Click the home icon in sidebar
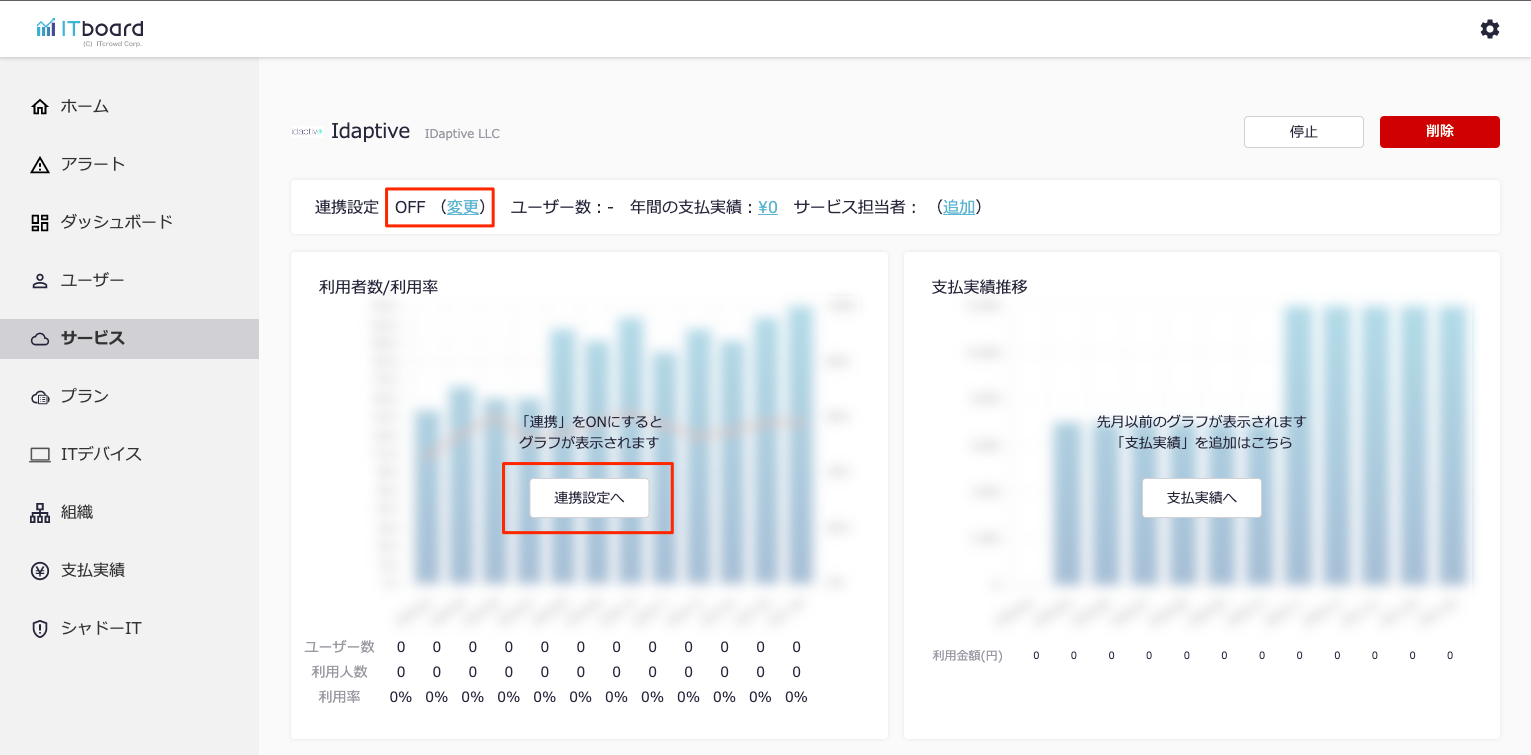This screenshot has height=755, width=1531. point(40,107)
